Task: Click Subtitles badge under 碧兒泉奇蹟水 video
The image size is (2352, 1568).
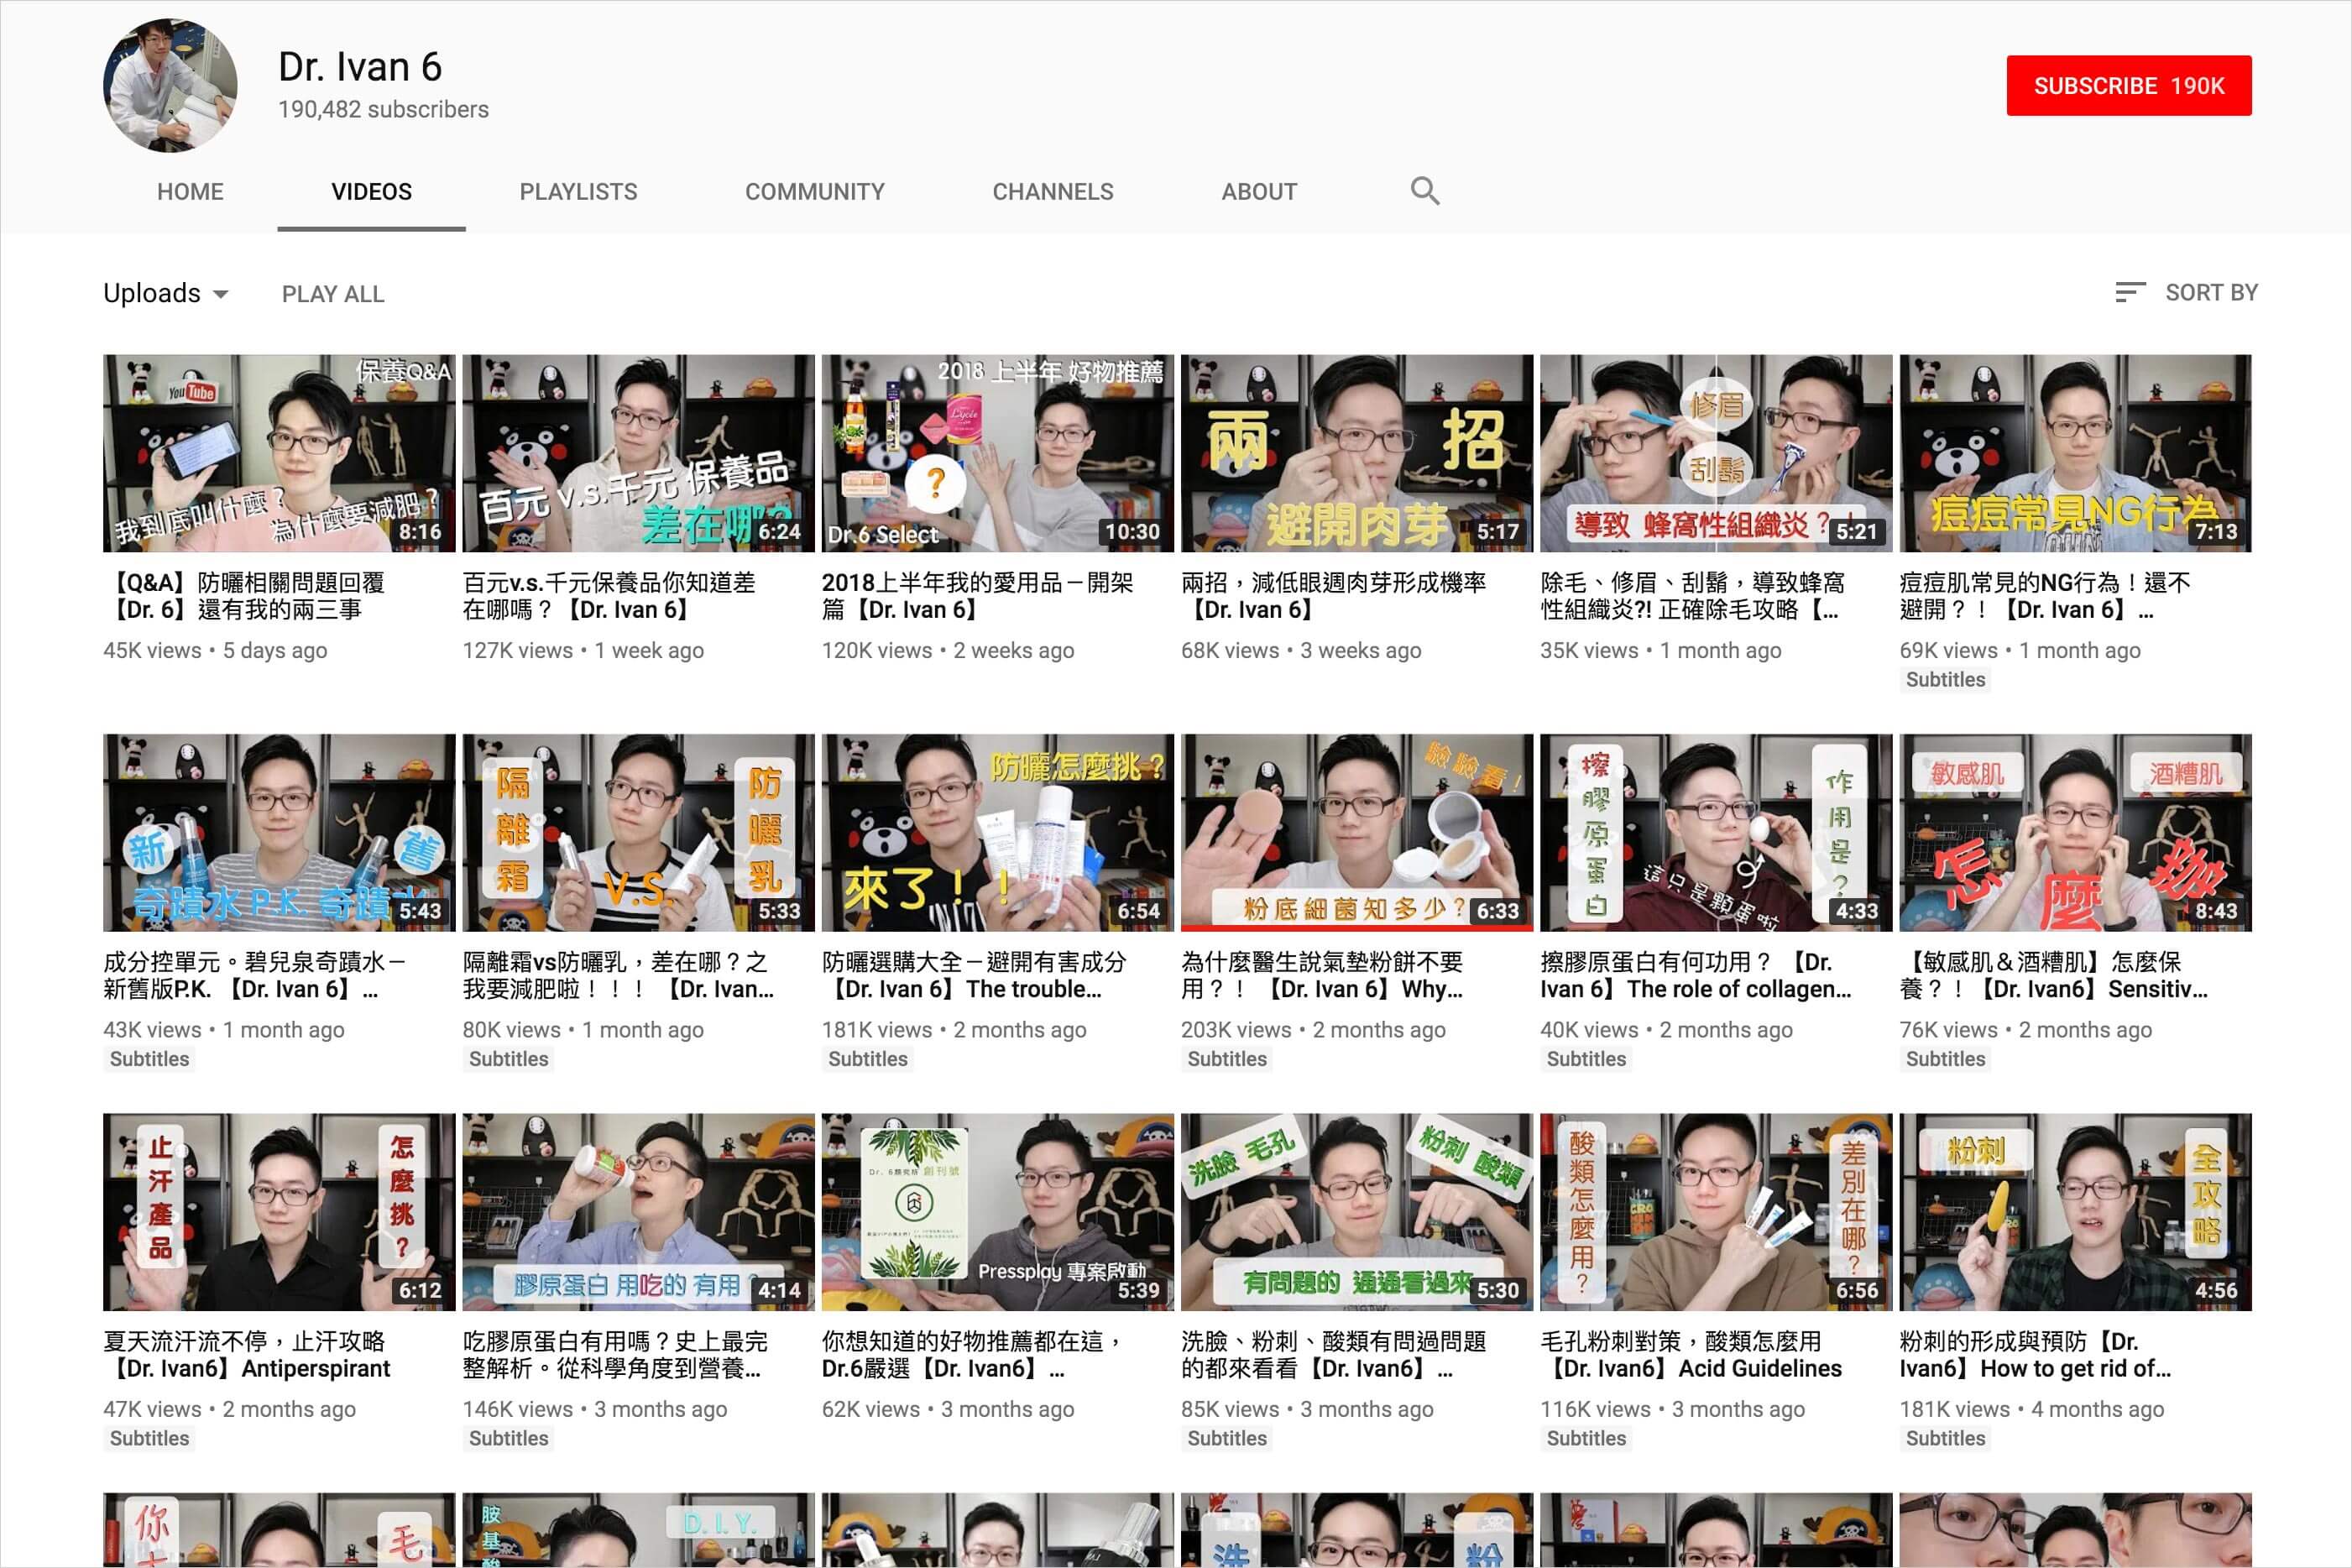Action: click(149, 1059)
